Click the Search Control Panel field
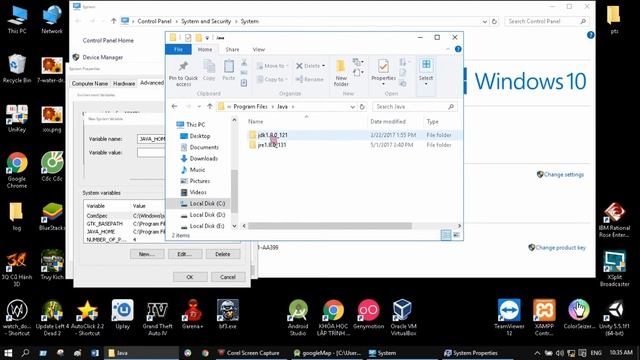This screenshot has width=640, height=360. (x=546, y=21)
